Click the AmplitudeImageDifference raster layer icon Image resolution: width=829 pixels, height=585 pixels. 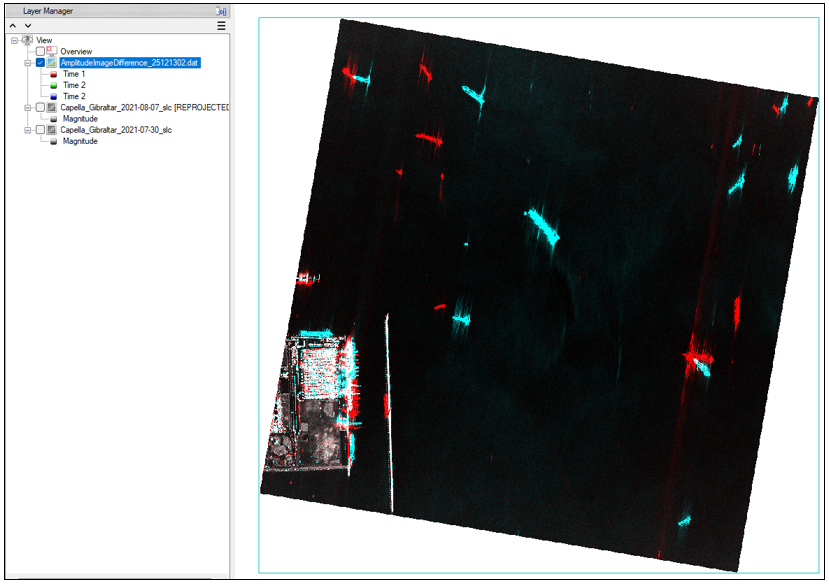click(51, 62)
